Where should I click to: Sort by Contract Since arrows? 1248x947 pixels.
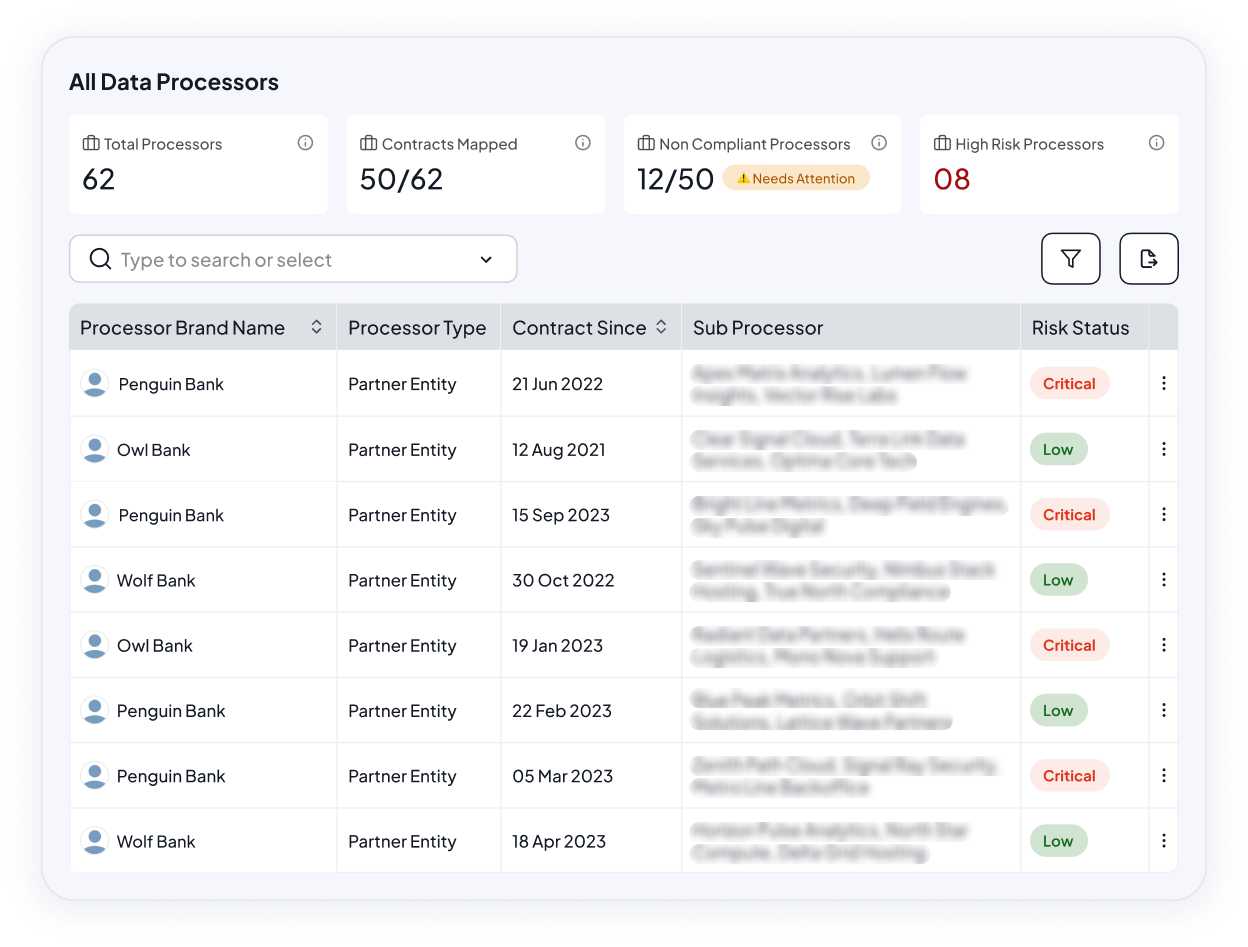(x=661, y=327)
